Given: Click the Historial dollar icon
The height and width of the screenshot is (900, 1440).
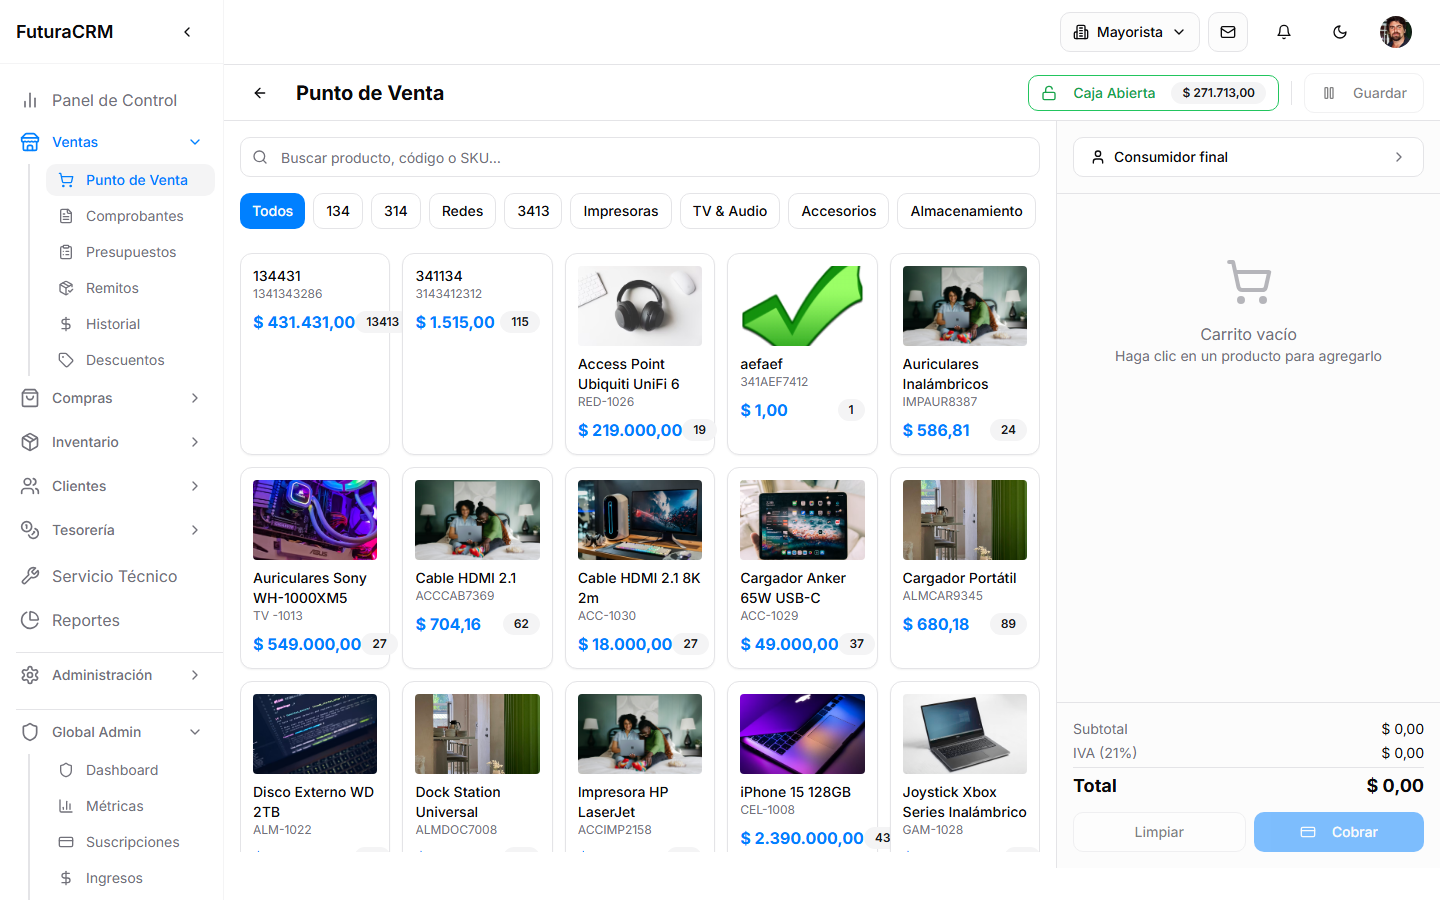Looking at the screenshot, I should point(66,324).
